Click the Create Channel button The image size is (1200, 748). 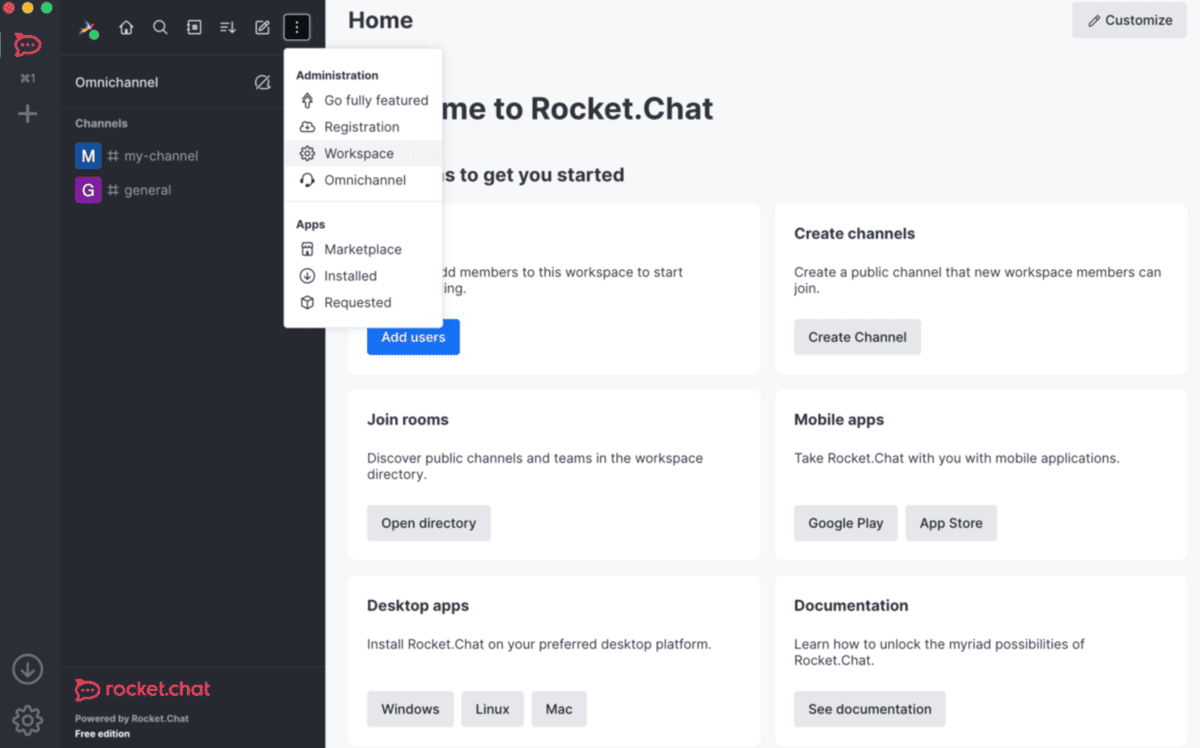(857, 337)
